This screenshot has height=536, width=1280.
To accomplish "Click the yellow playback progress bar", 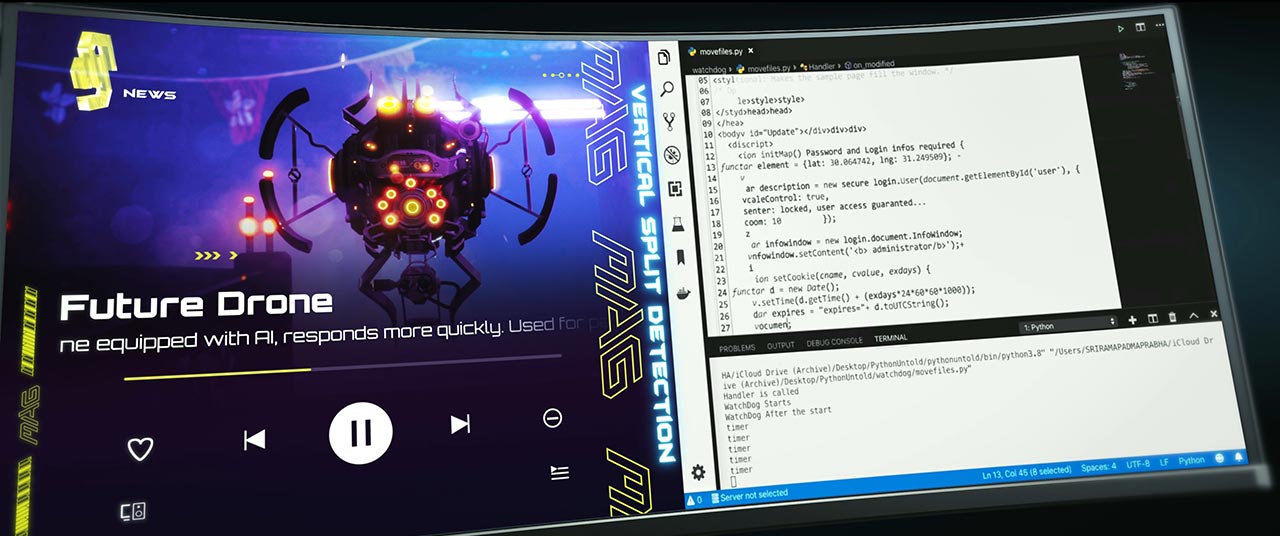I will [217, 374].
